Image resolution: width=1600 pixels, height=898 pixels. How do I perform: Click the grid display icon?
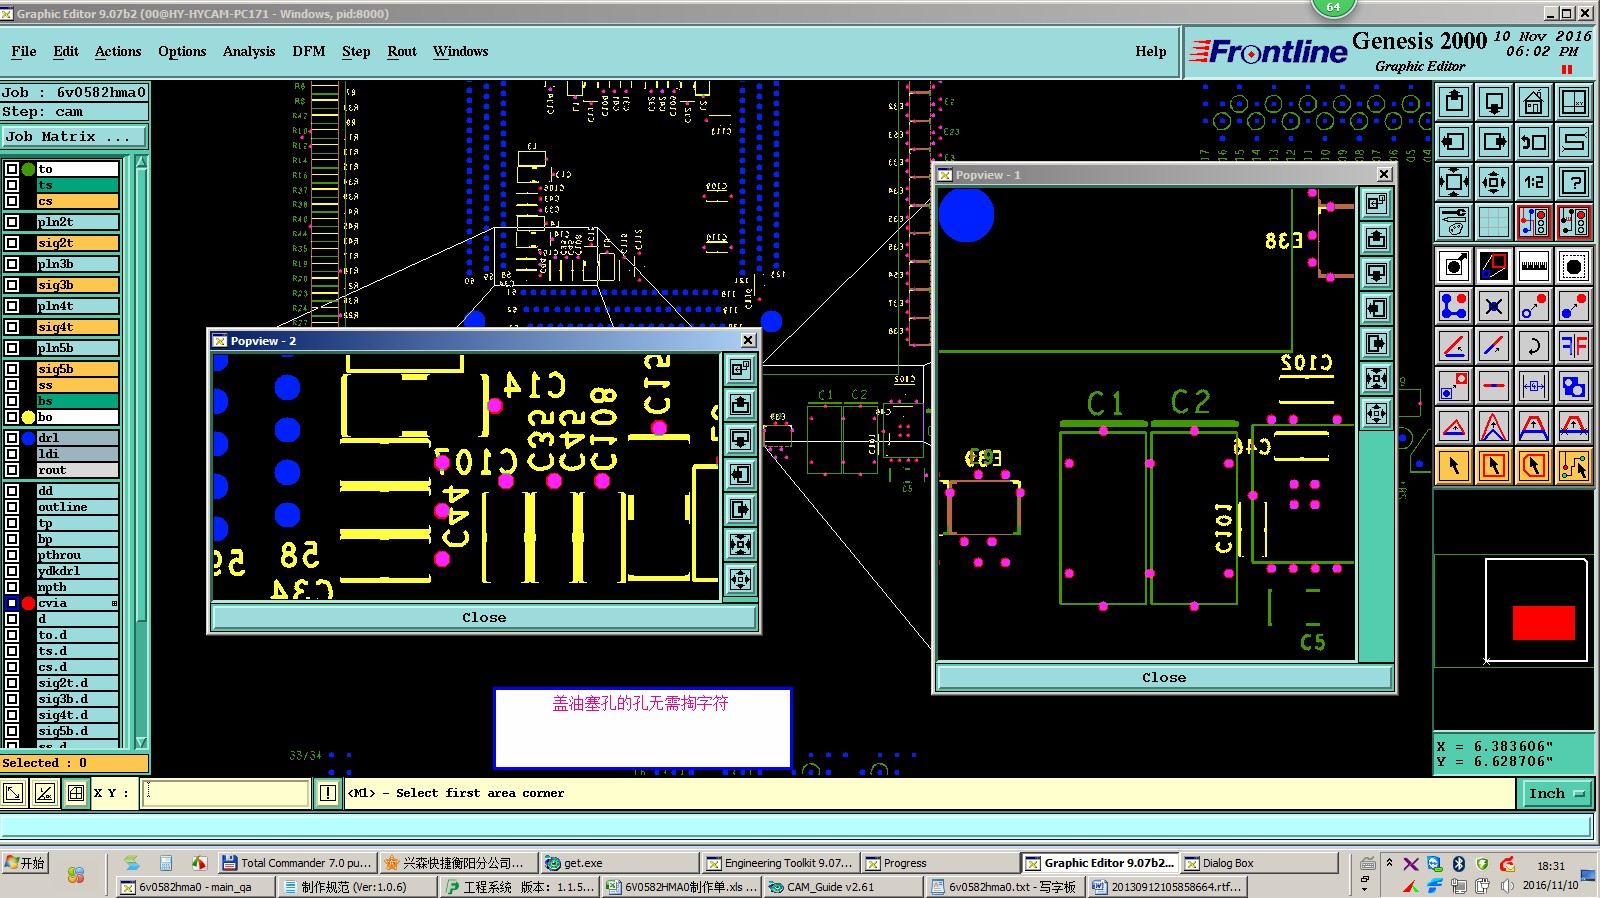pyautogui.click(x=1493, y=222)
